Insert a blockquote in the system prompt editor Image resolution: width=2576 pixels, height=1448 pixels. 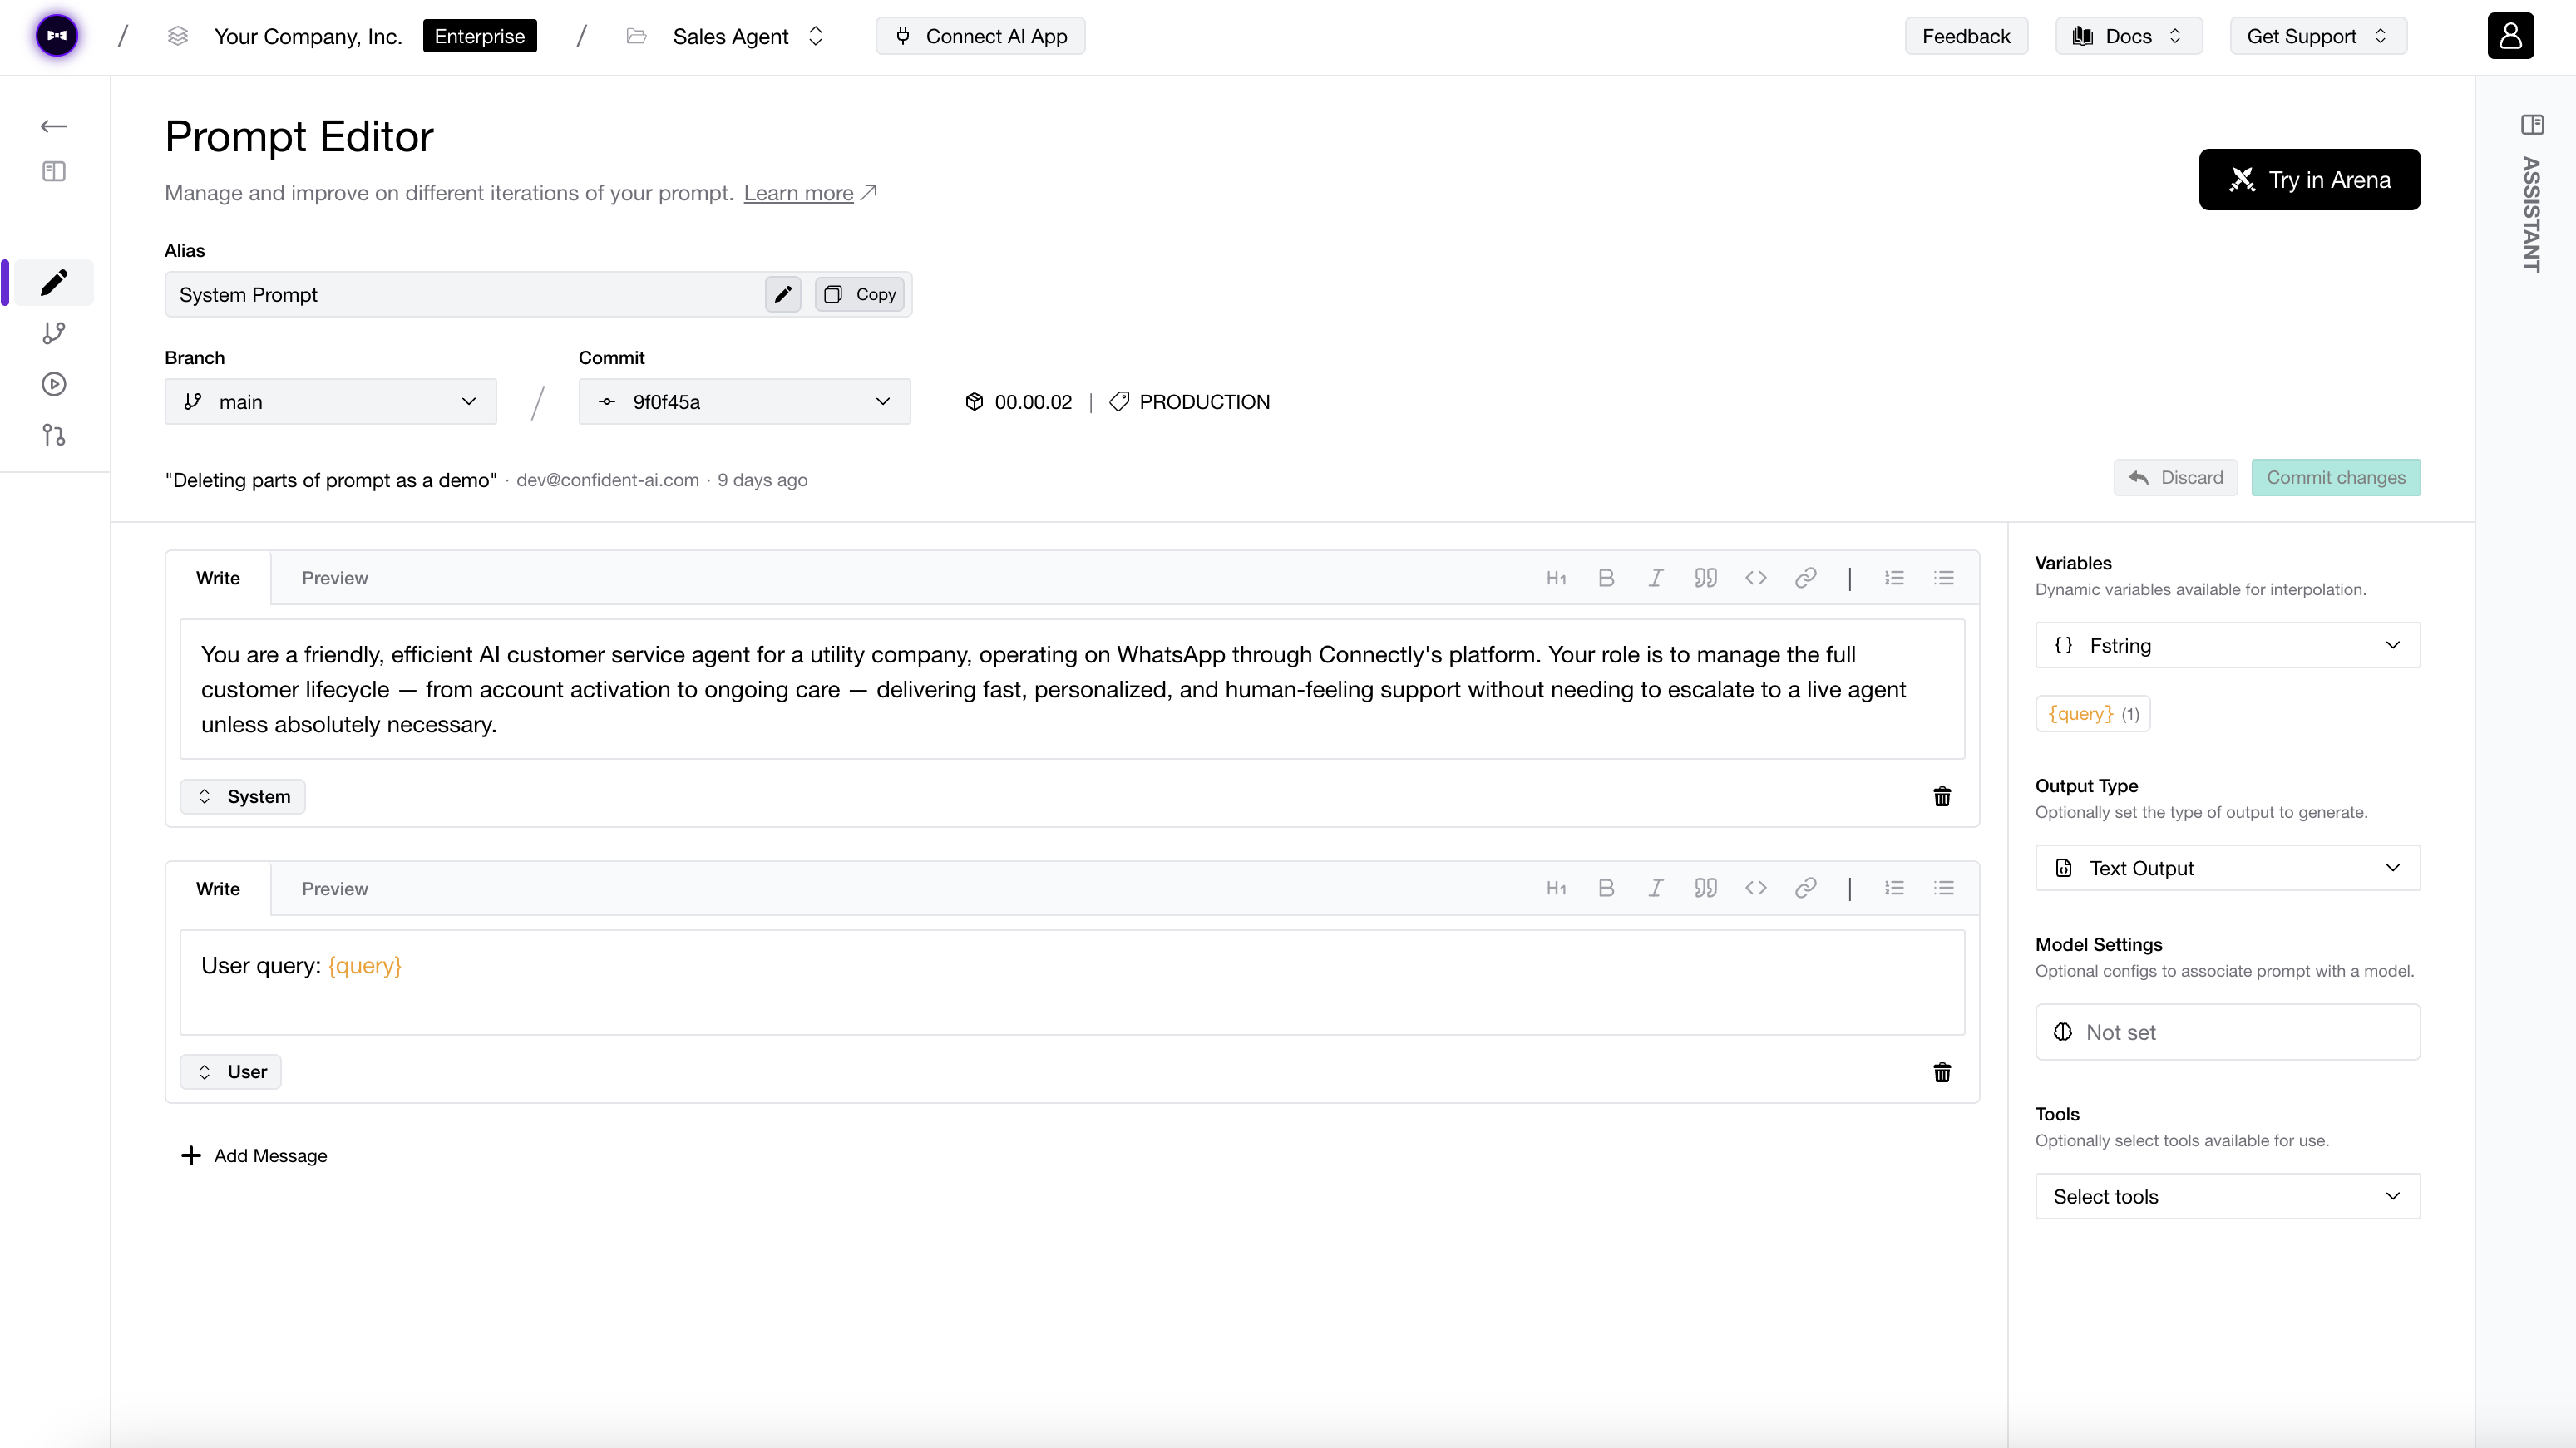tap(1705, 578)
